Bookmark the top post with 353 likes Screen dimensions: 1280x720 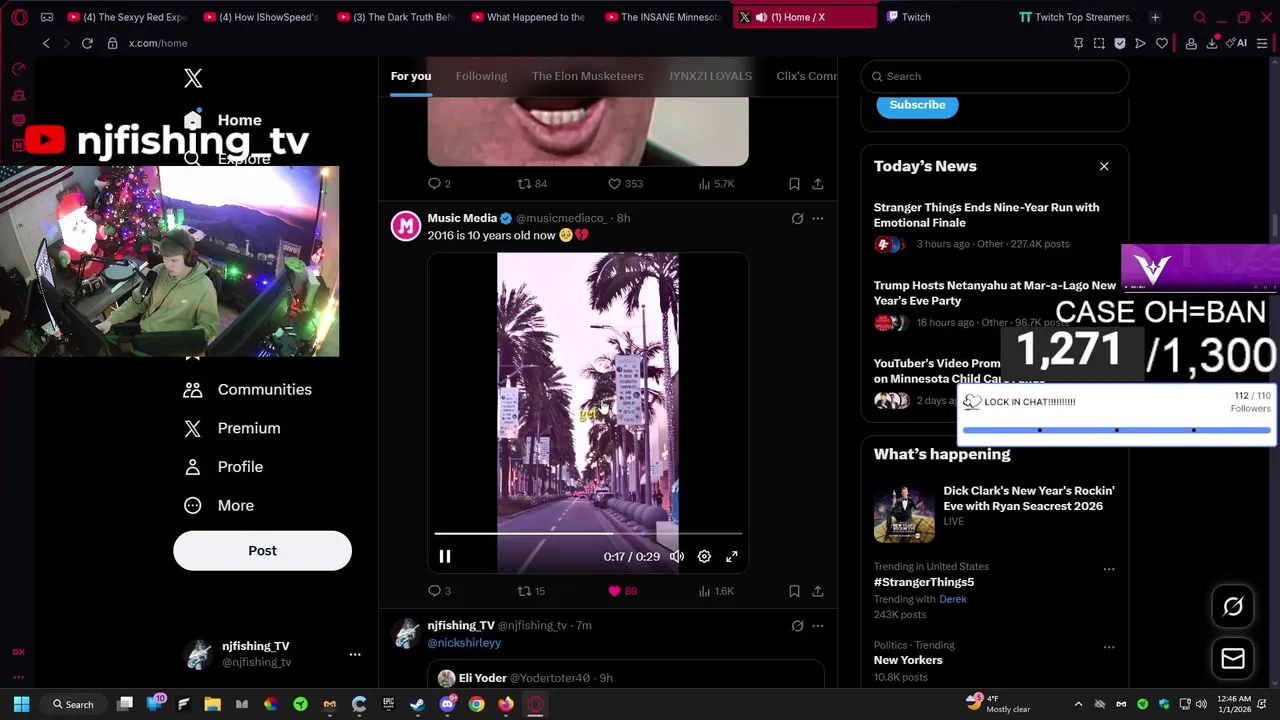[794, 184]
